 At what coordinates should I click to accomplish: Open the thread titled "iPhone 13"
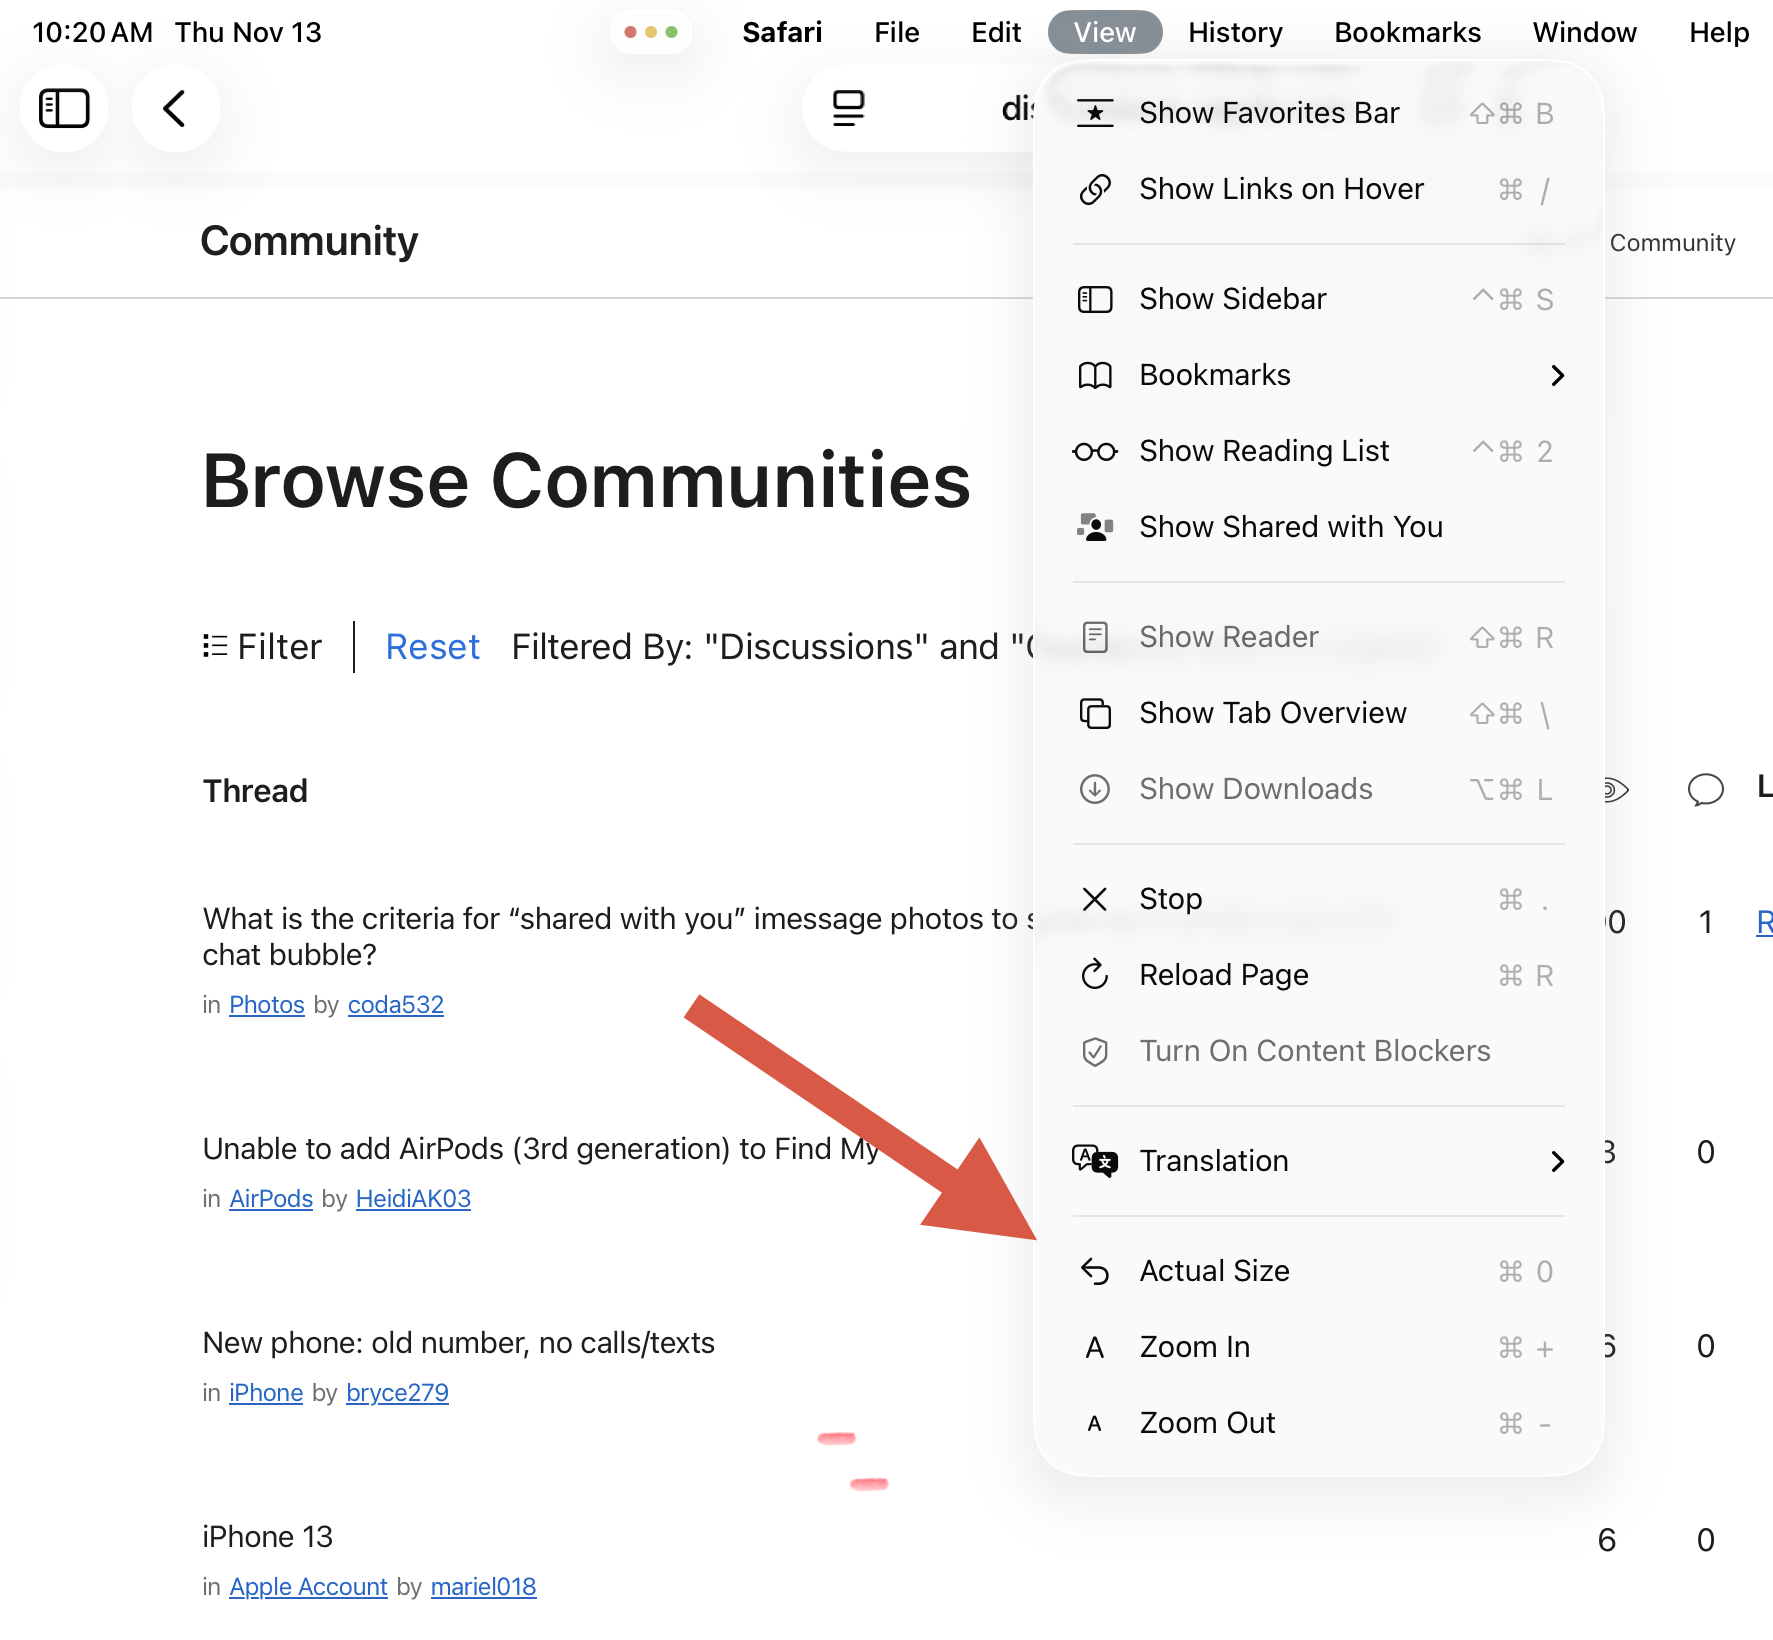click(x=267, y=1537)
